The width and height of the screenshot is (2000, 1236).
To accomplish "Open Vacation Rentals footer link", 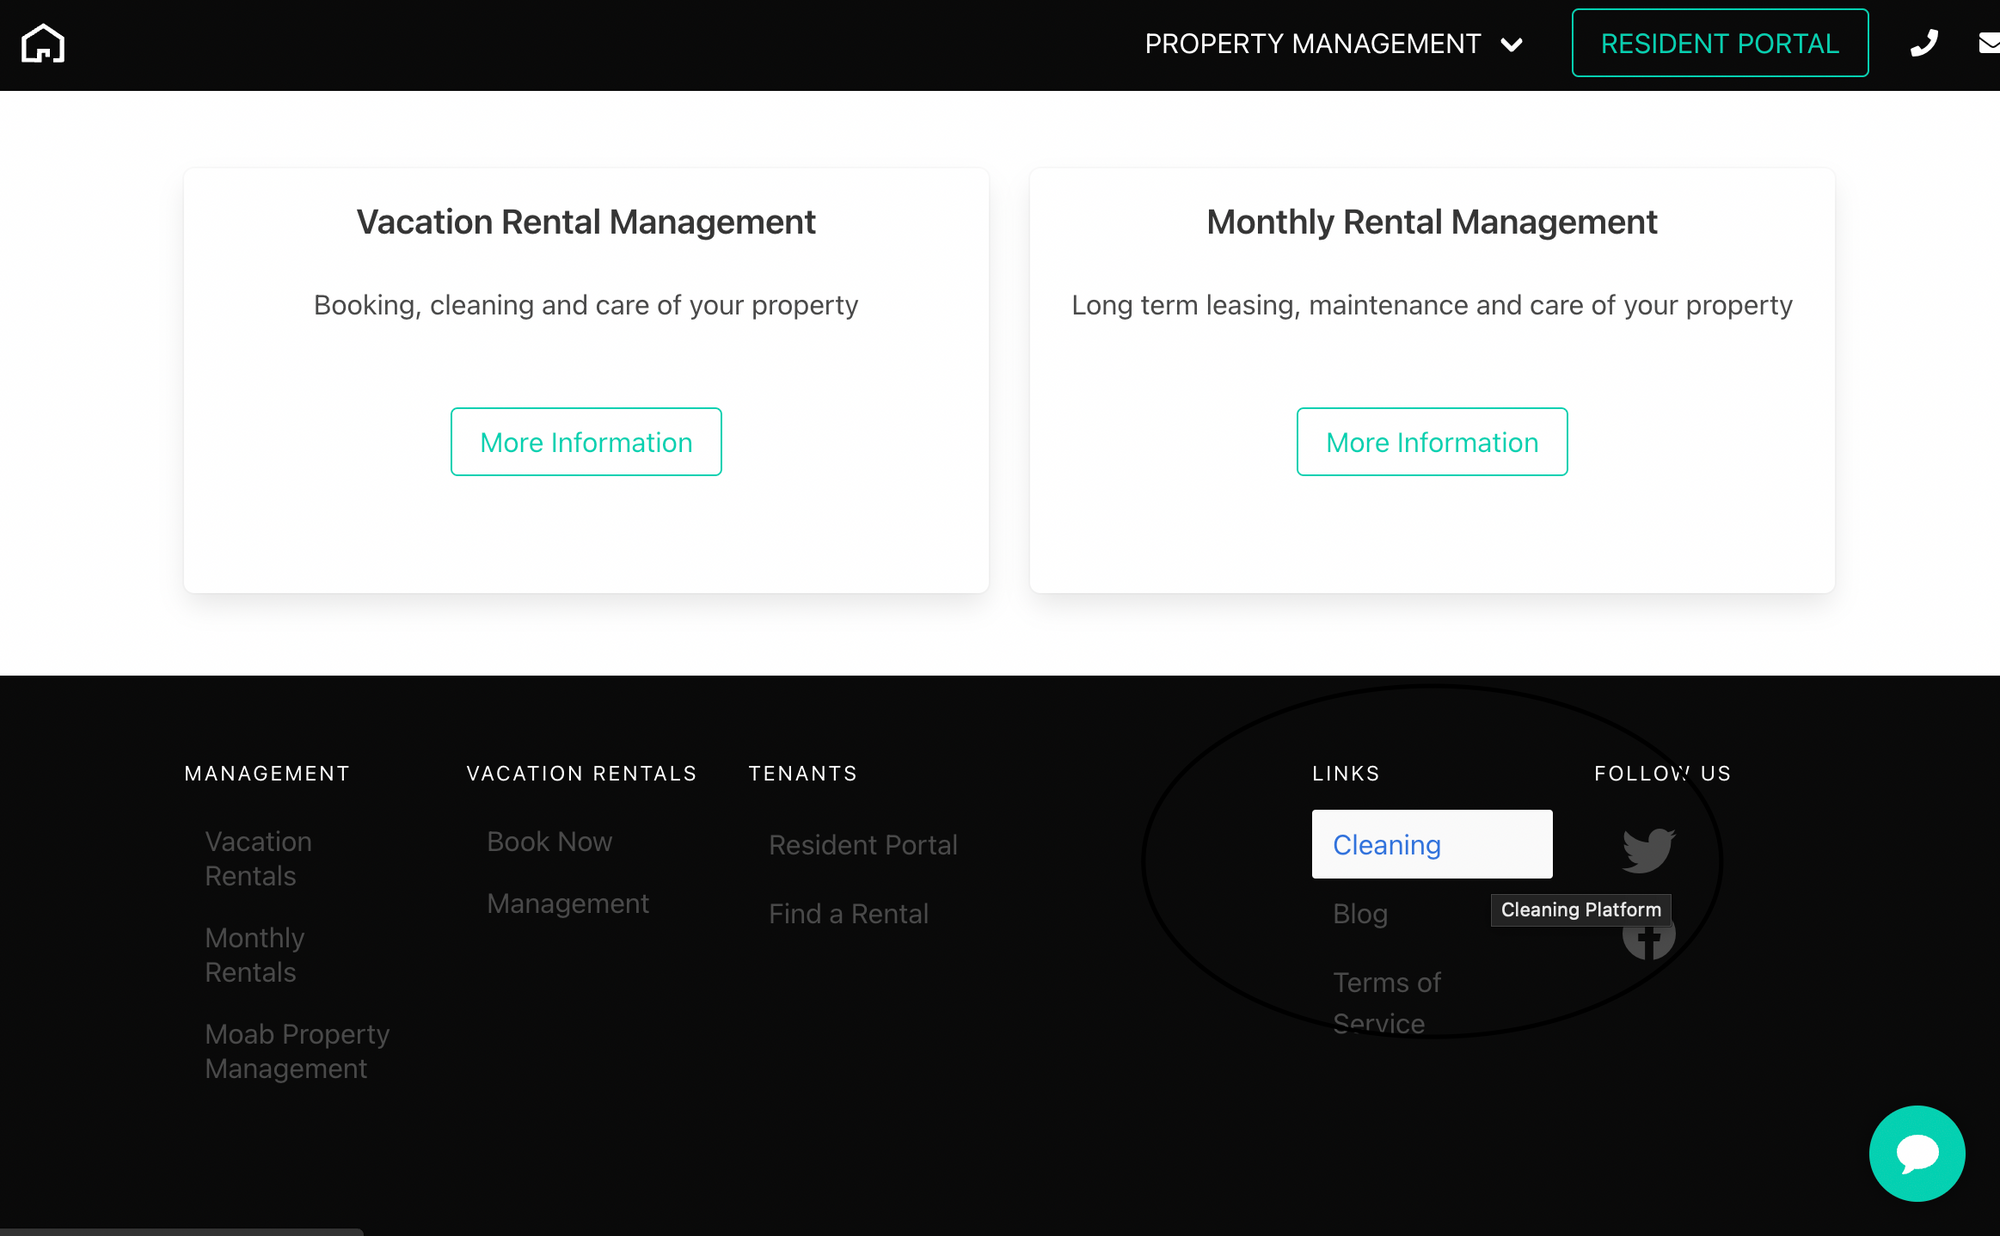I will click(x=258, y=859).
